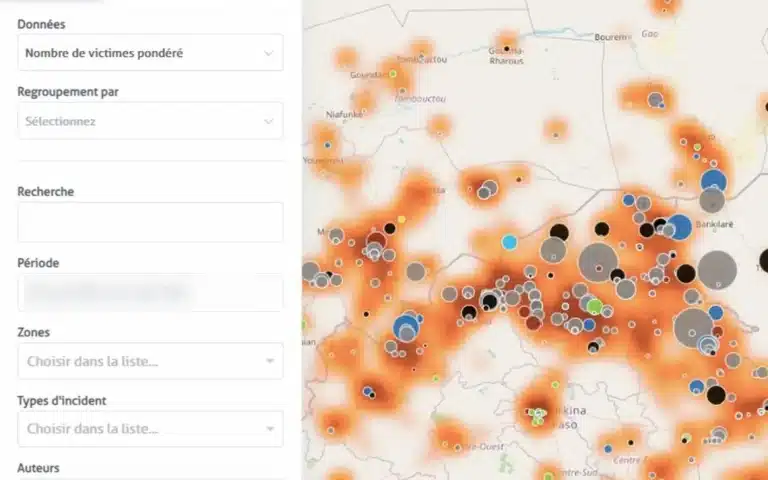Click the large blue marker near Bankilaré
Screen dimensions: 768x480
679,227
